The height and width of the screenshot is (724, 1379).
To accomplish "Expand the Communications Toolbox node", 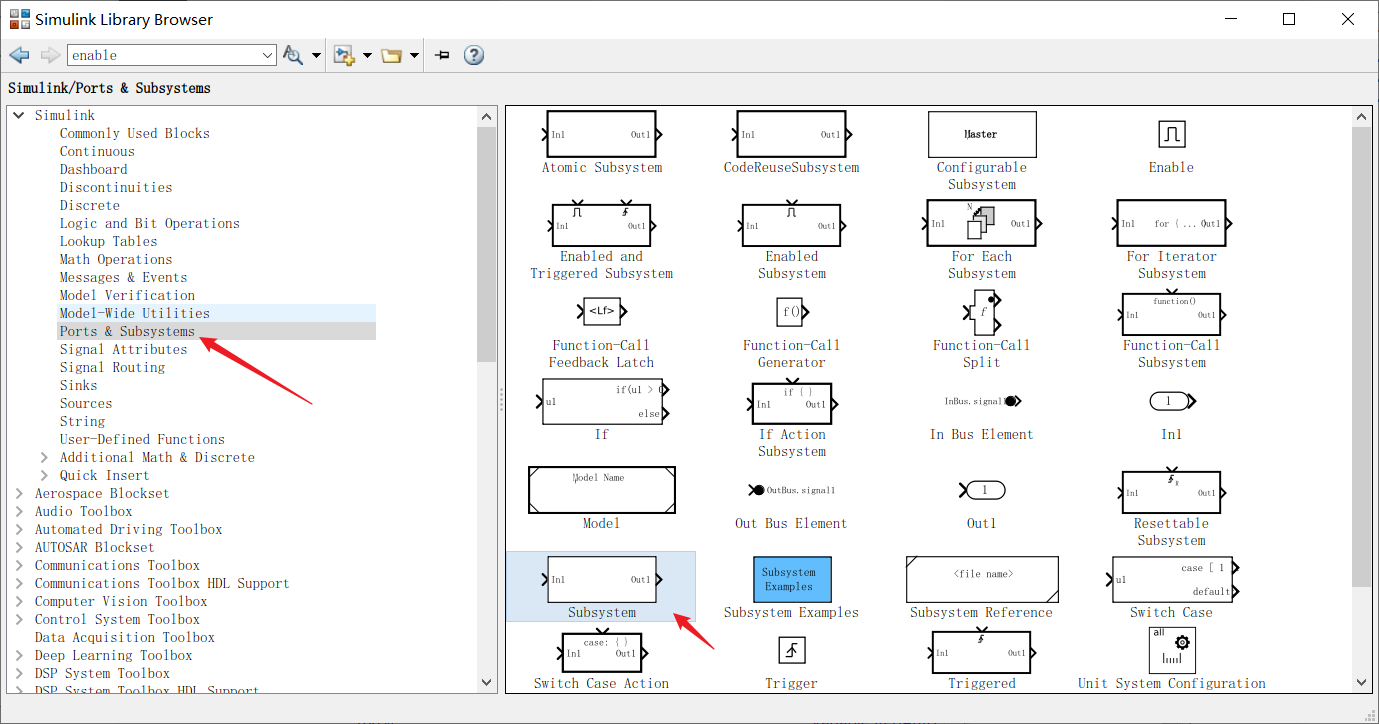I will tap(19, 566).
